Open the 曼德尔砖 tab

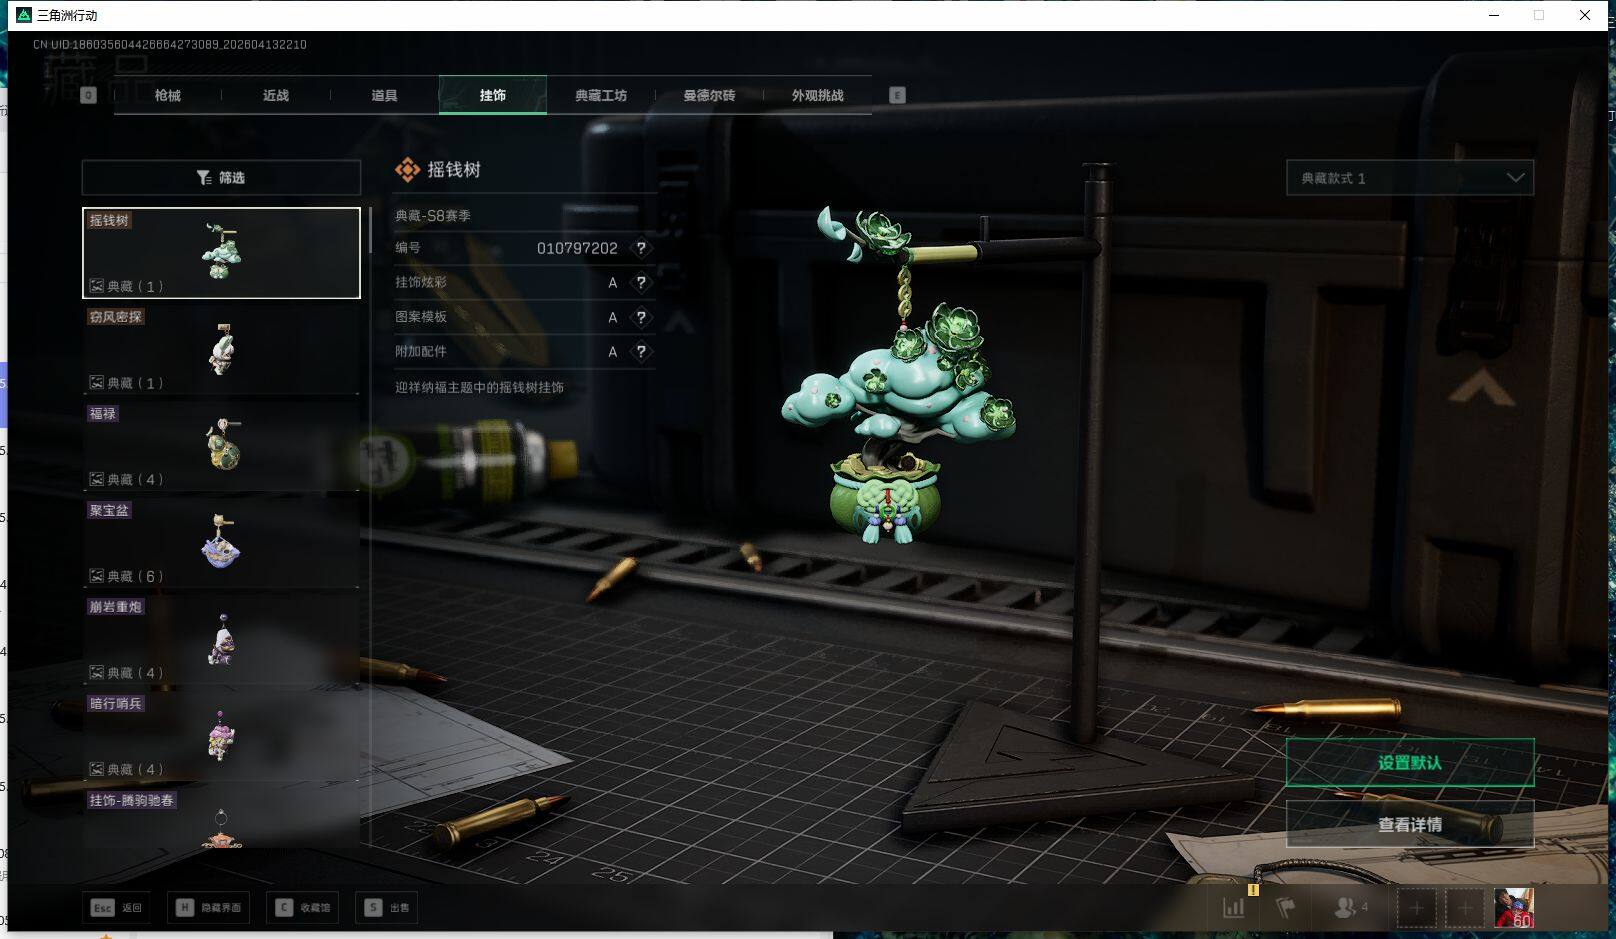tap(709, 96)
